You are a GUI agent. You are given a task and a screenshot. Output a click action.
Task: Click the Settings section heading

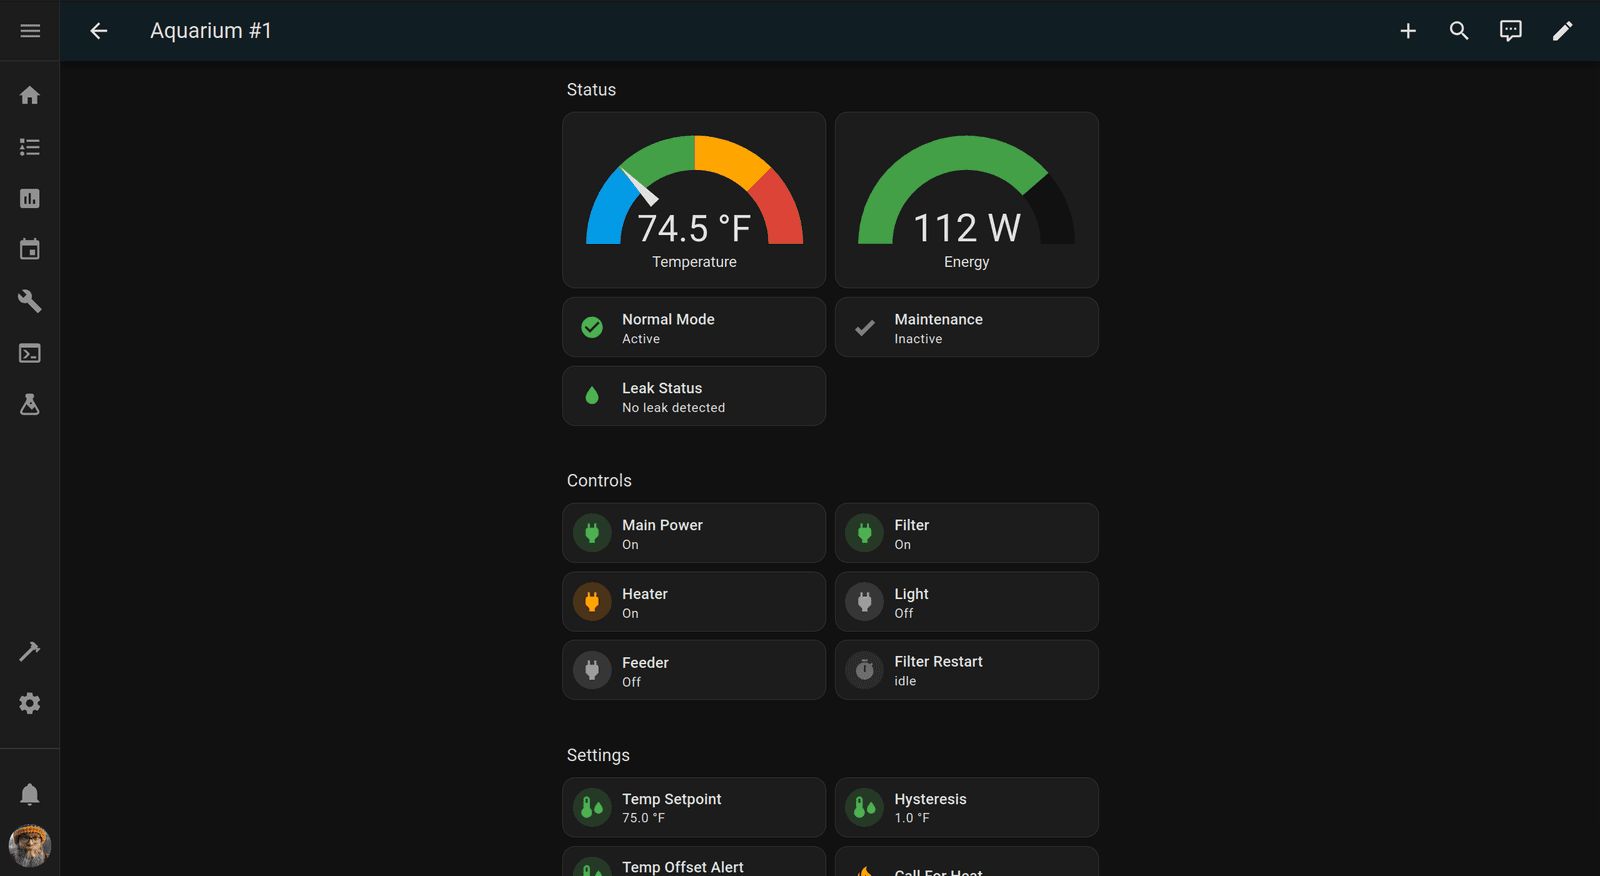click(598, 755)
